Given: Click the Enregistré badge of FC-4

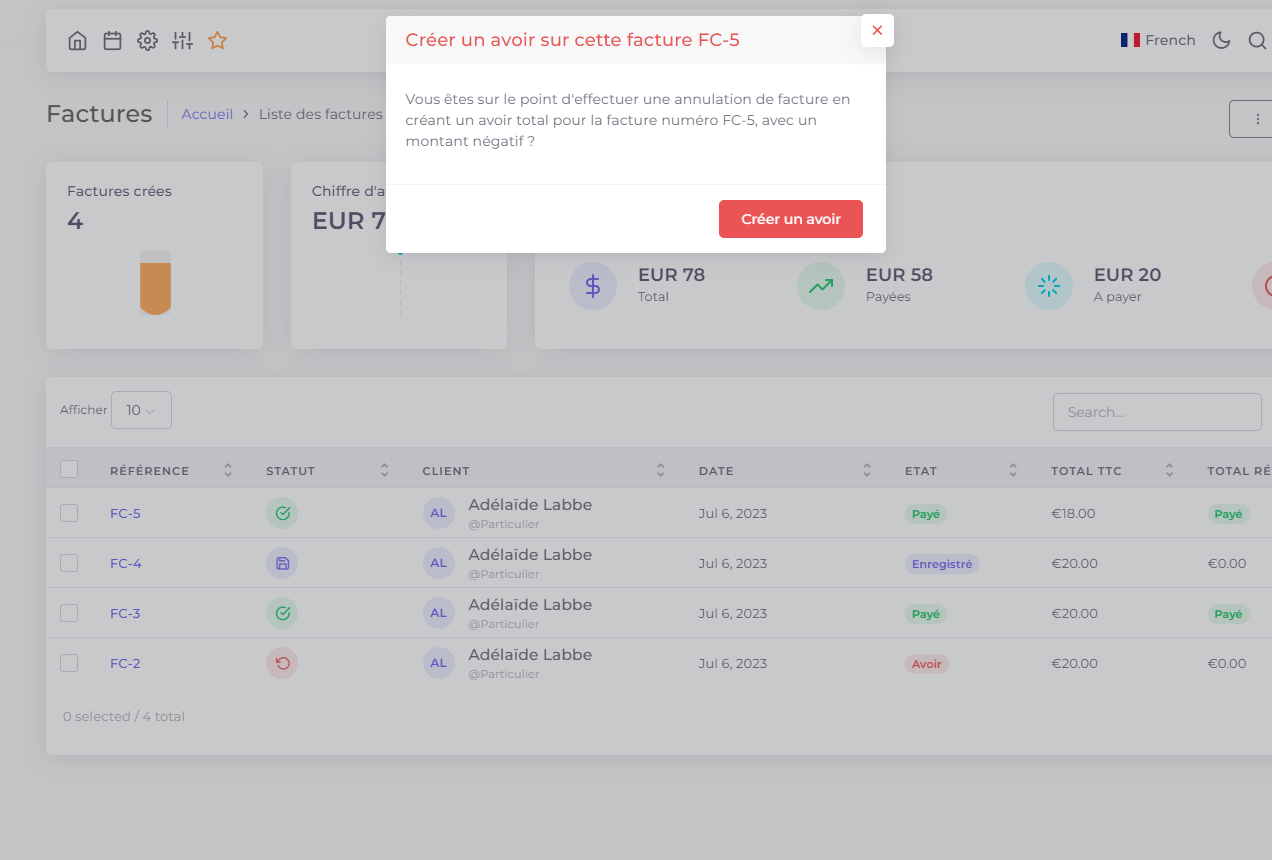Looking at the screenshot, I should 942,564.
